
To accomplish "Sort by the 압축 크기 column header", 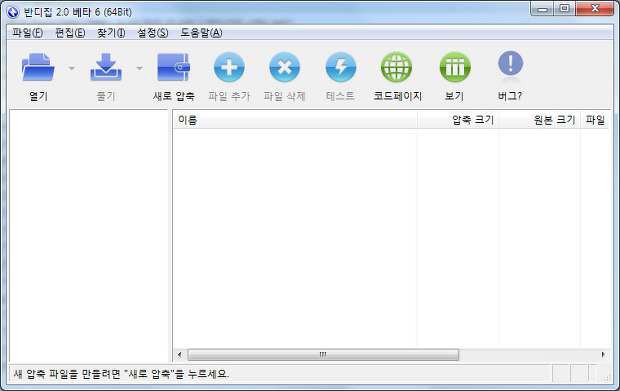I will point(458,120).
